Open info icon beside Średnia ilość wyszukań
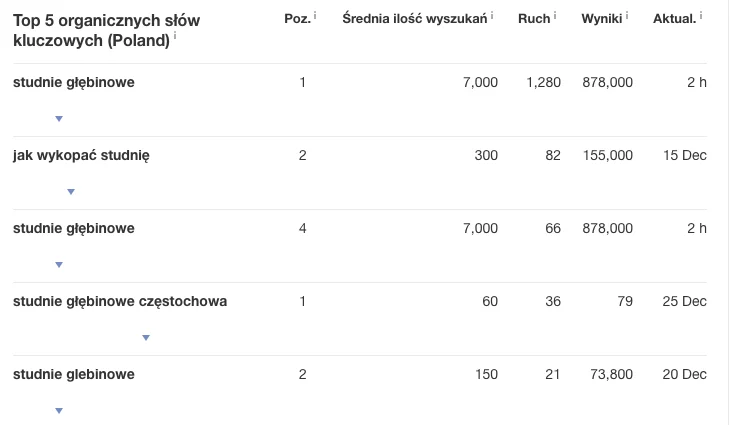The width and height of the screenshot is (734, 425). [492, 16]
